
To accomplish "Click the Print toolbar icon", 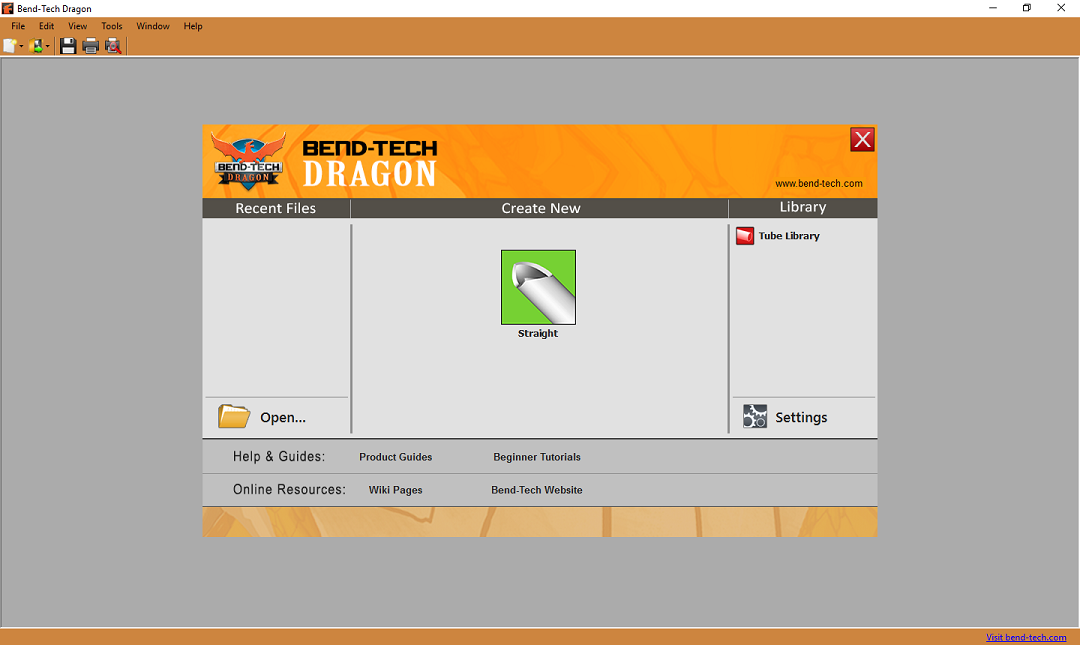I will [90, 46].
